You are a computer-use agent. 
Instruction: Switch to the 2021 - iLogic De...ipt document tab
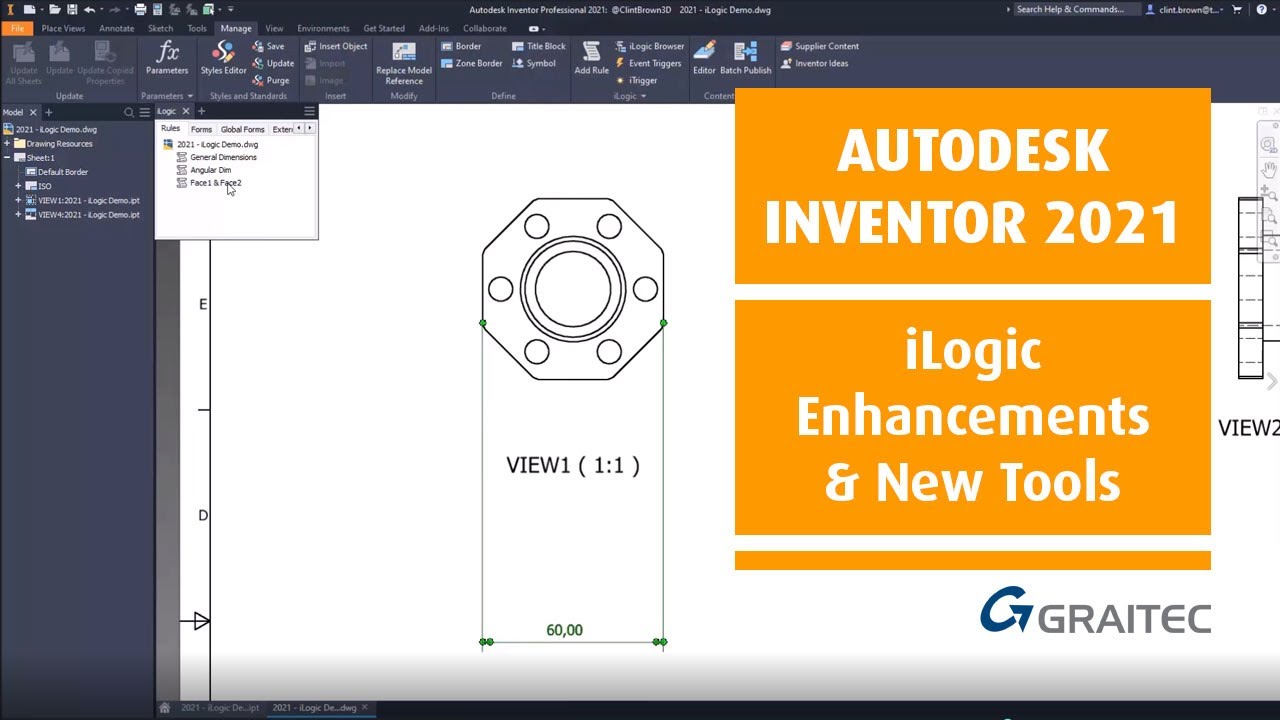220,708
